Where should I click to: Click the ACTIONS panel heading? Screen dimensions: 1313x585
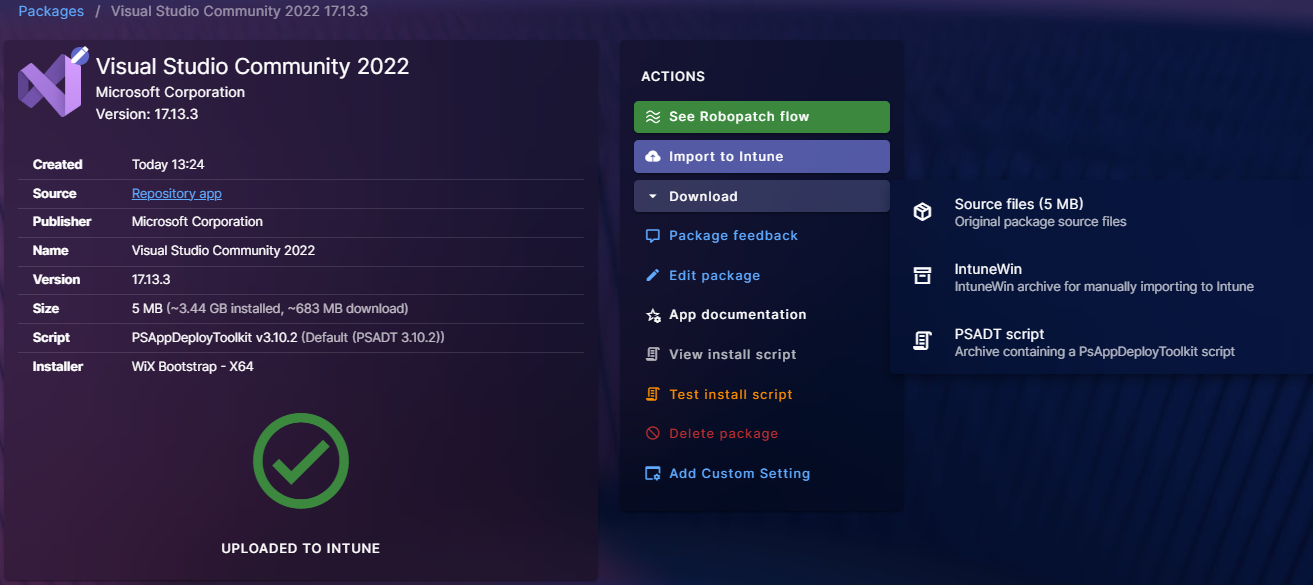[x=673, y=77]
